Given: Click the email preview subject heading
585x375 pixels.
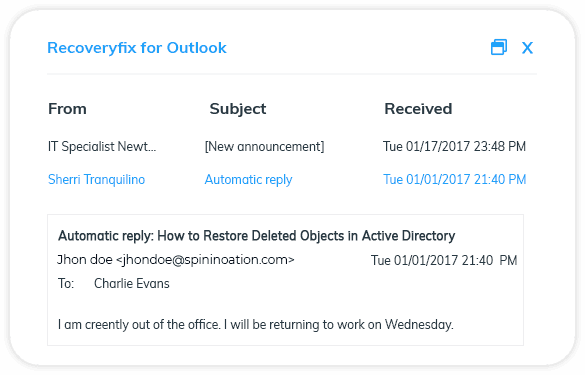Looking at the screenshot, I should [x=257, y=236].
